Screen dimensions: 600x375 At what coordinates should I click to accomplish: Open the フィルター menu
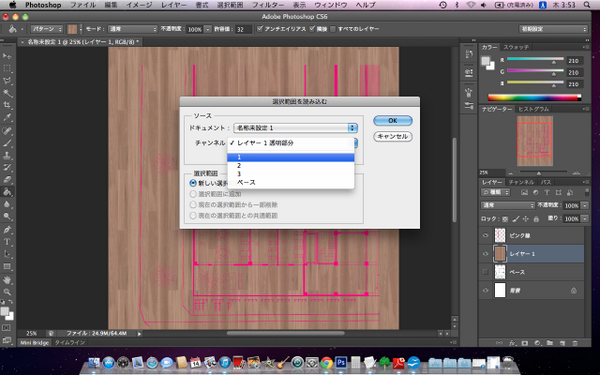tap(268, 5)
